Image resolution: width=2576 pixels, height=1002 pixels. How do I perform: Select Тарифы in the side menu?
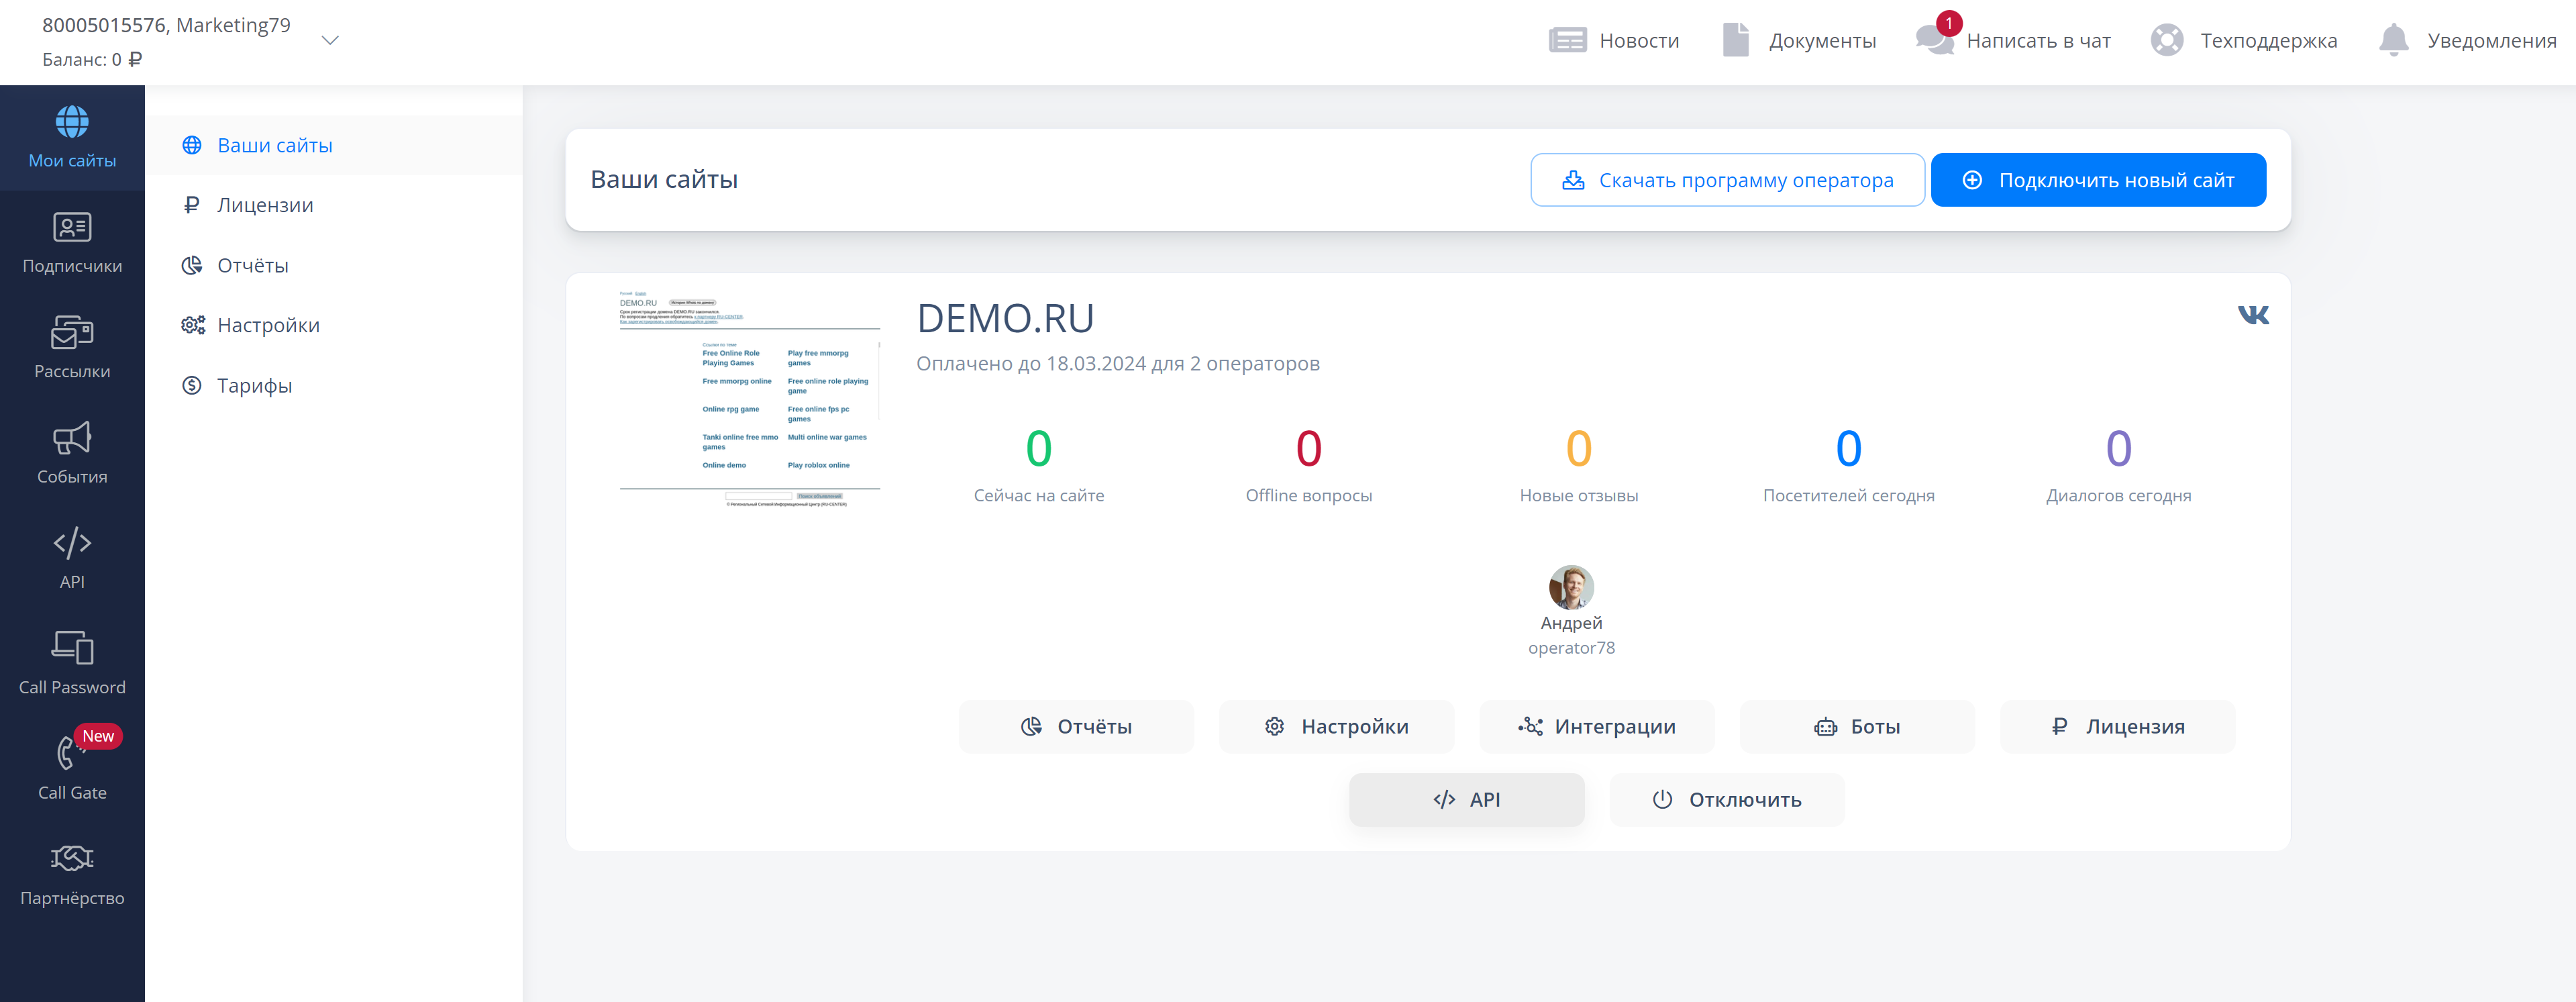tap(254, 386)
